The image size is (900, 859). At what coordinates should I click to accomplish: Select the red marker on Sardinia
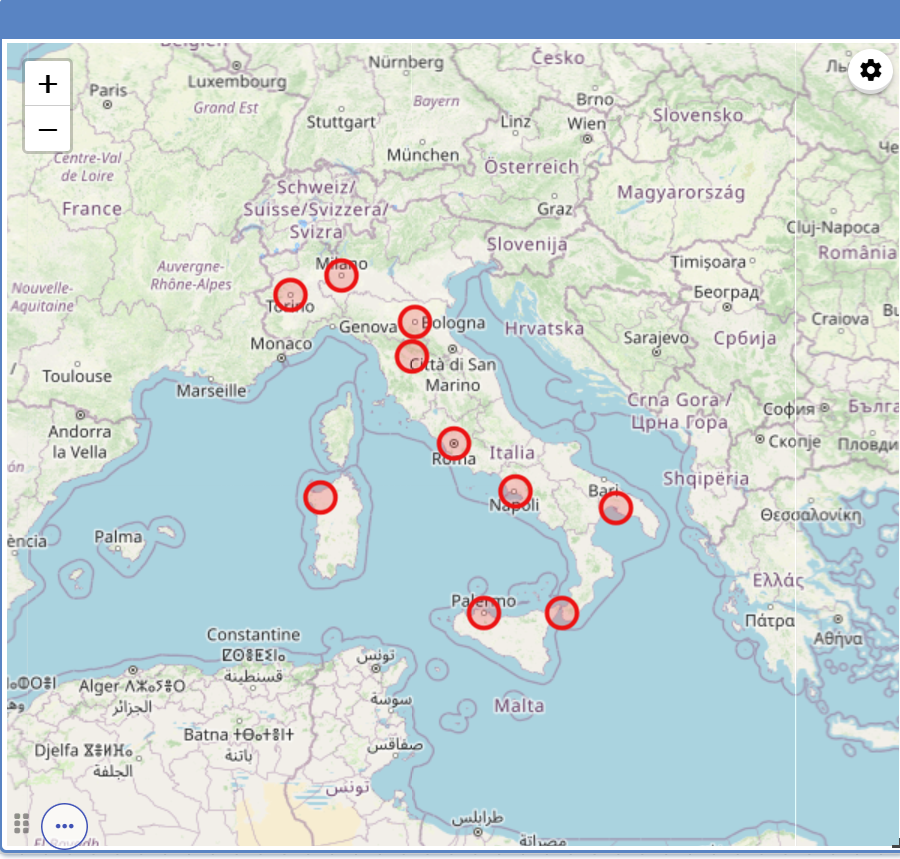pyautogui.click(x=320, y=497)
